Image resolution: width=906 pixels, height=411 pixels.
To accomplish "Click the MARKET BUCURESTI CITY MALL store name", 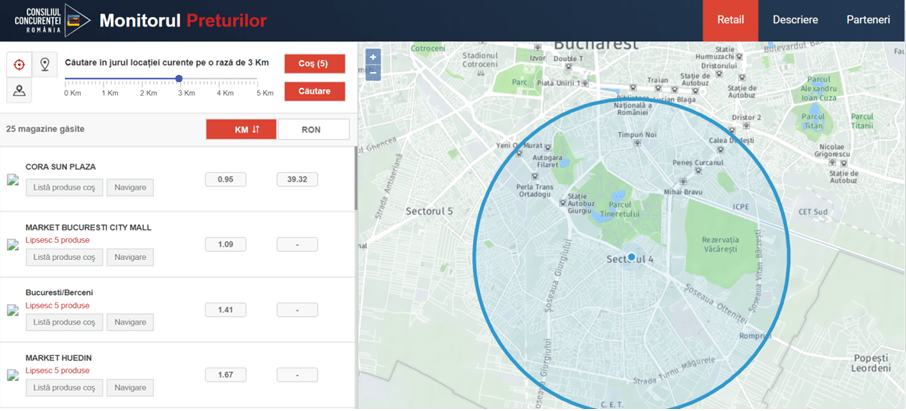I will [88, 228].
